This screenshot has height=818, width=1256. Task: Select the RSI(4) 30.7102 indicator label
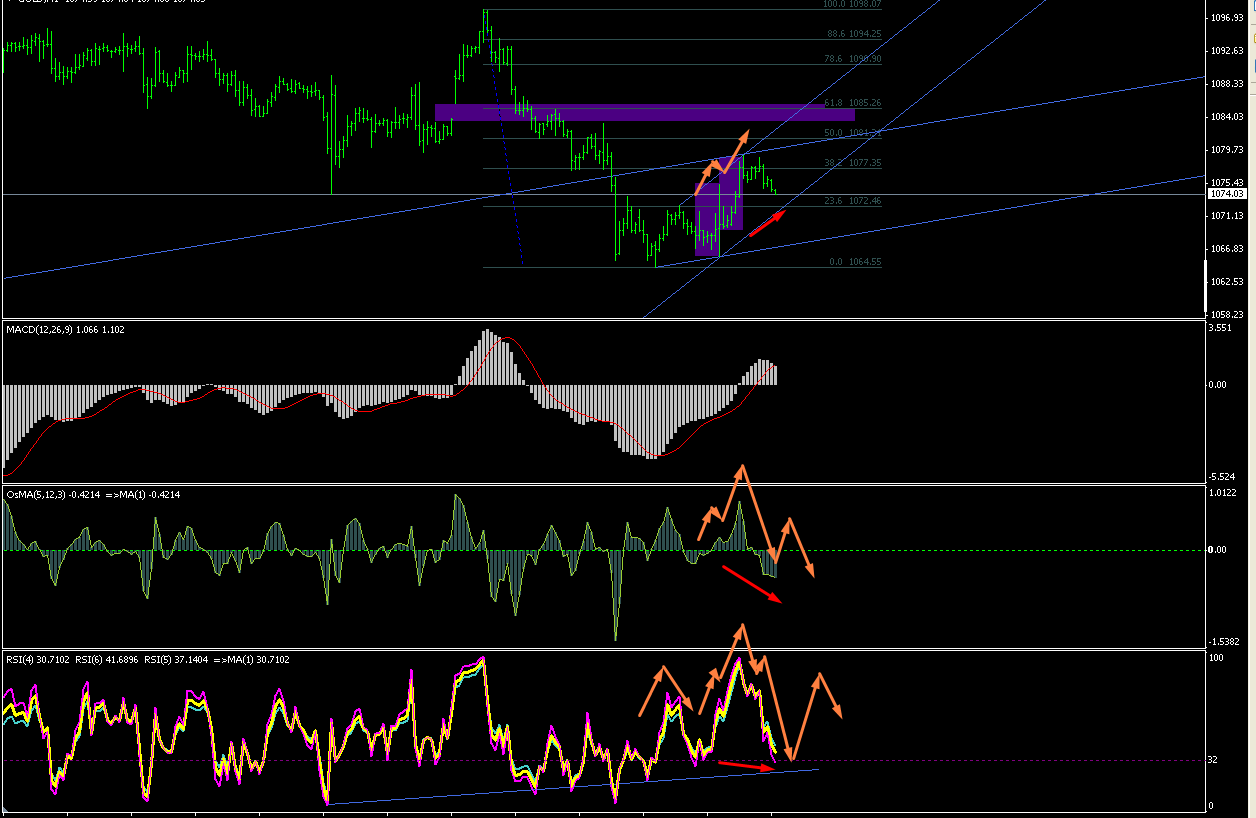point(40,659)
